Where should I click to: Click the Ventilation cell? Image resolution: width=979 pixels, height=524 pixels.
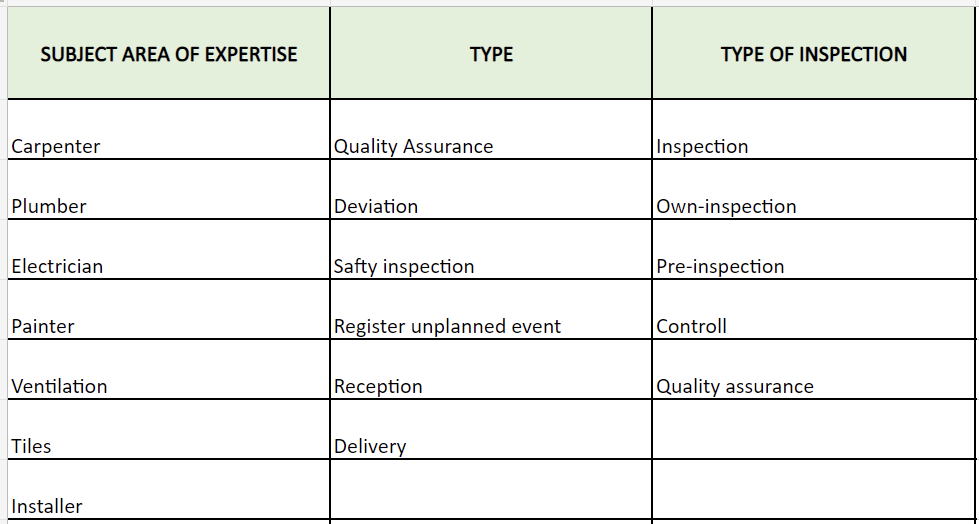(x=169, y=369)
